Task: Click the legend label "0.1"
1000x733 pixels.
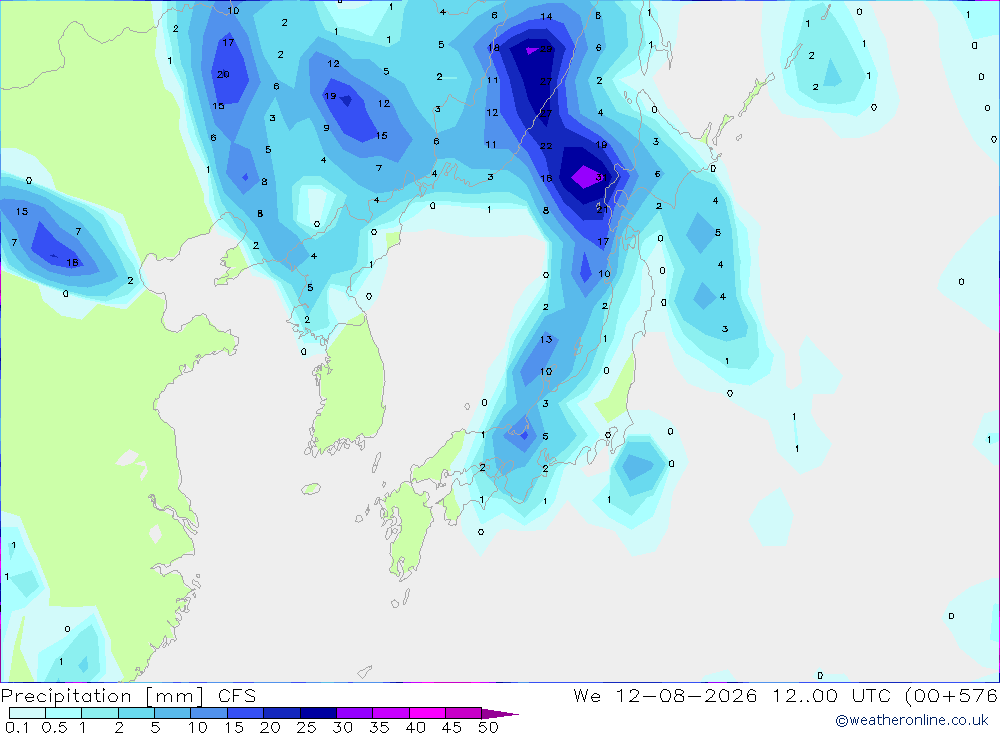Action: point(17,727)
